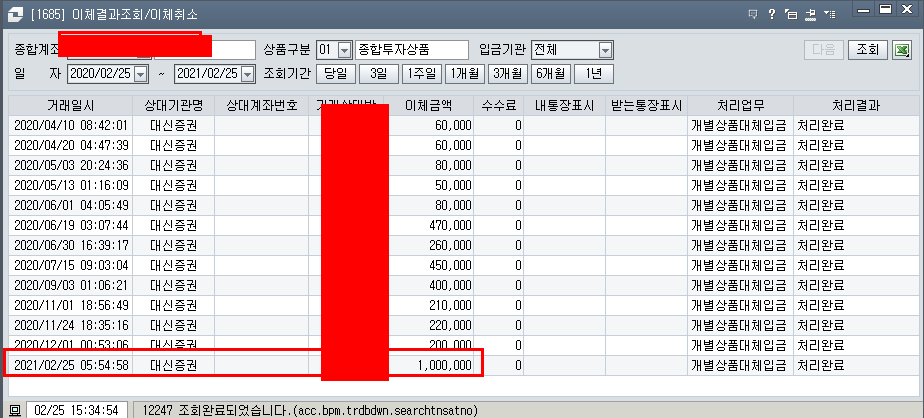Open calendar dropdown for end date 2021/02/25
The height and width of the screenshot is (418, 924).
248,74
